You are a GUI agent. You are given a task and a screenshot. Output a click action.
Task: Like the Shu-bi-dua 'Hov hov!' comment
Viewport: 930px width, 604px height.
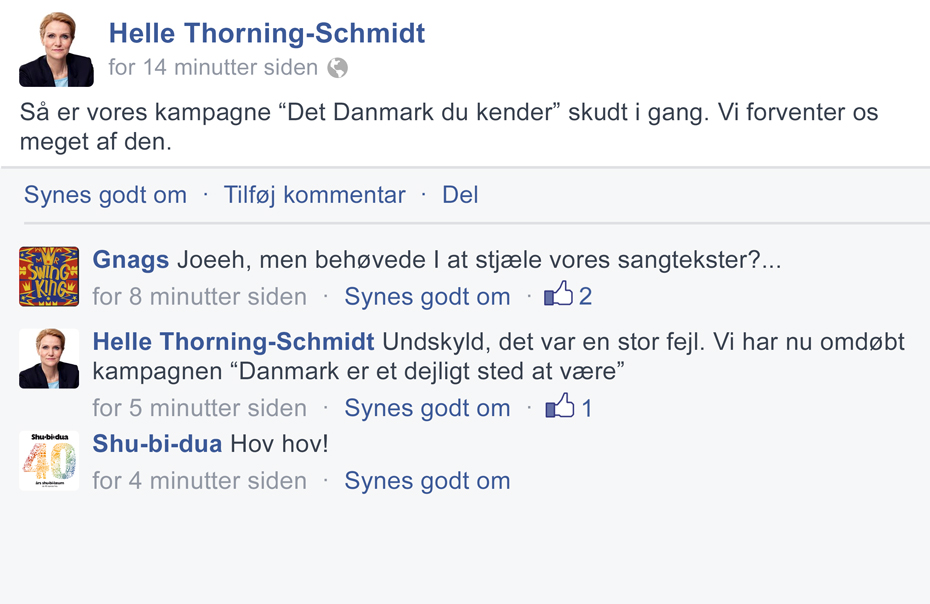pos(427,481)
